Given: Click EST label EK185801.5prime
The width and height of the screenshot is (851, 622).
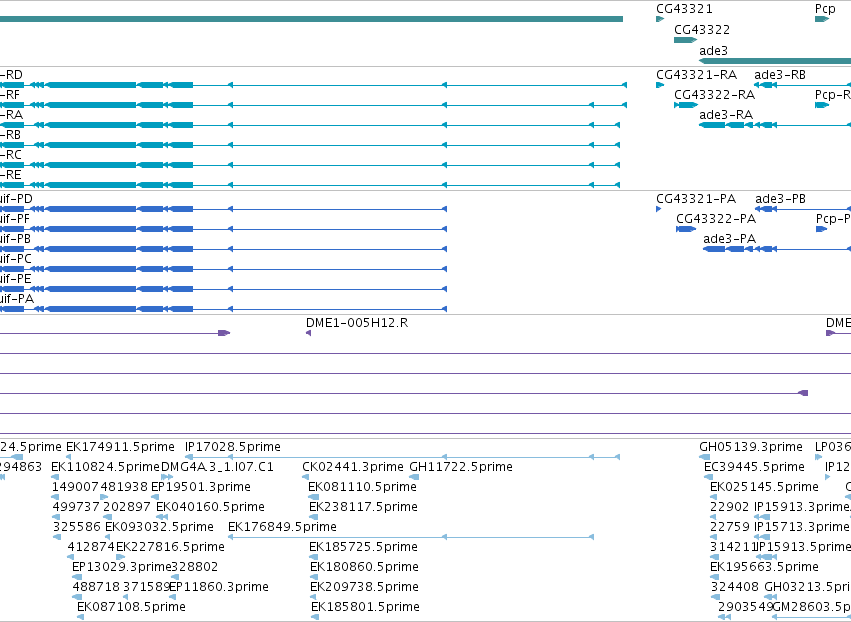Looking at the screenshot, I should (365, 608).
